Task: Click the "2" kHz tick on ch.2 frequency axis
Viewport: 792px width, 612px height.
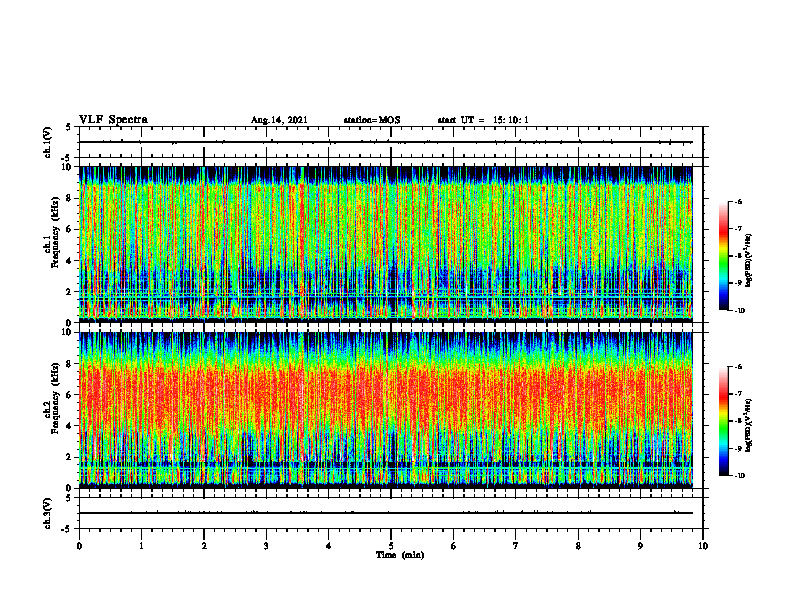Action: (x=70, y=457)
